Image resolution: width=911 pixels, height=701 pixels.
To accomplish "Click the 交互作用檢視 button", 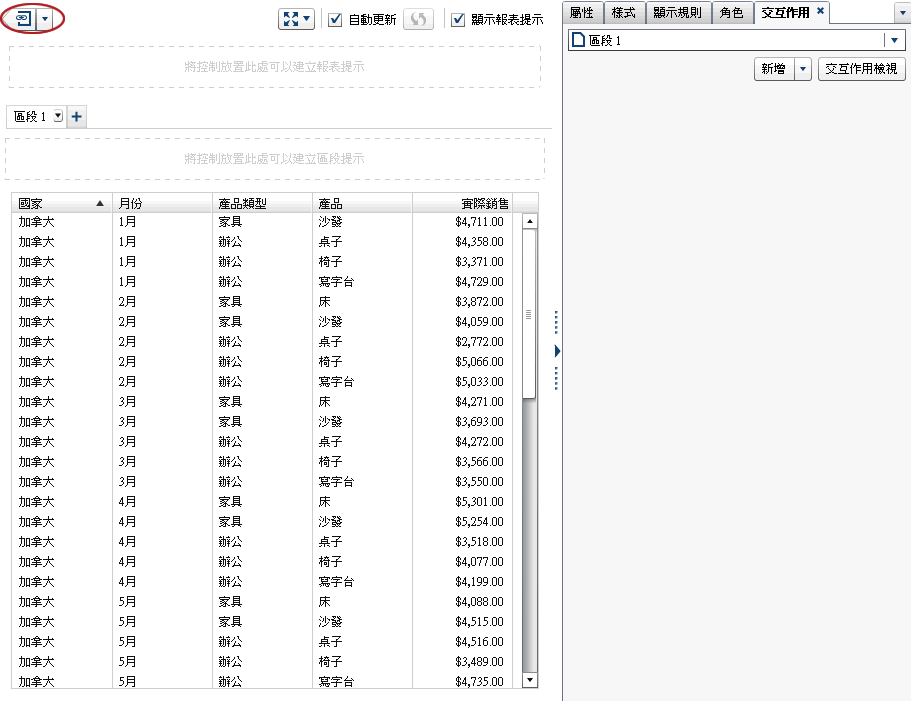I will point(861,69).
